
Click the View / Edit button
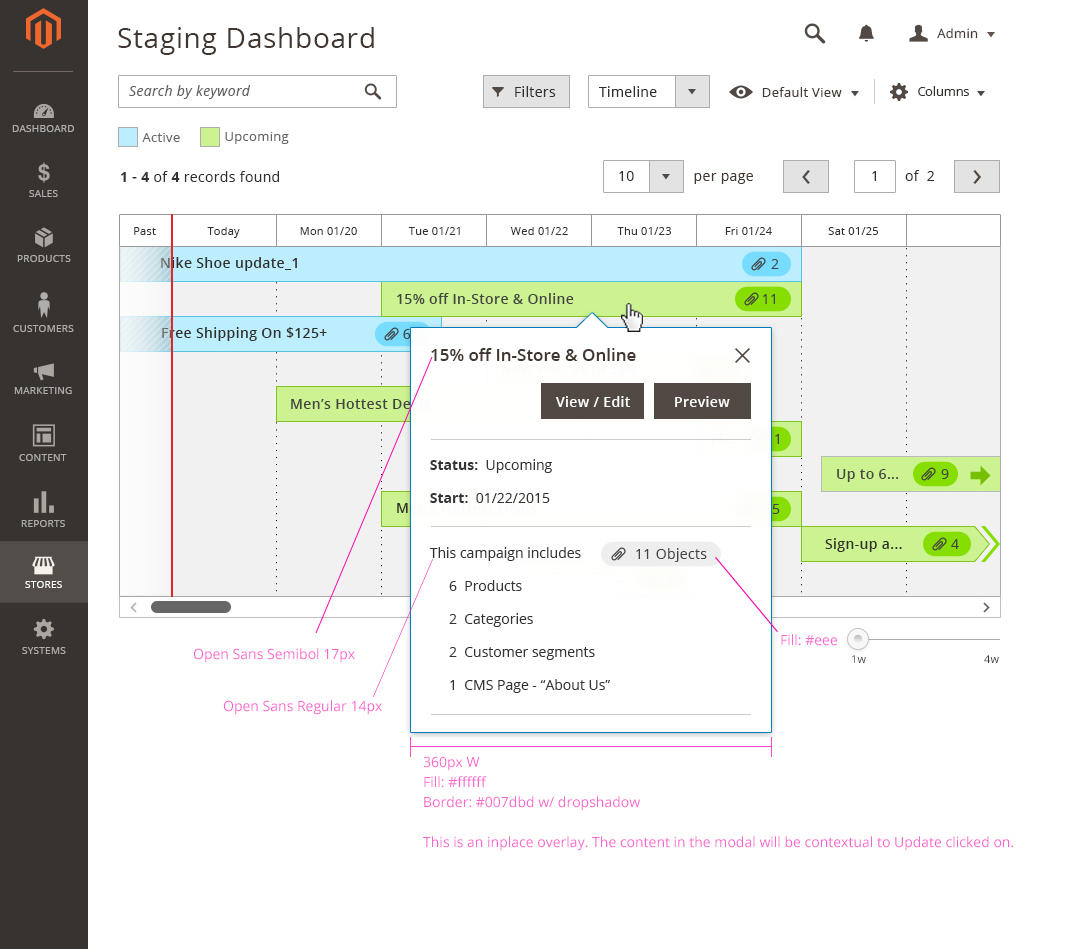pyautogui.click(x=593, y=401)
